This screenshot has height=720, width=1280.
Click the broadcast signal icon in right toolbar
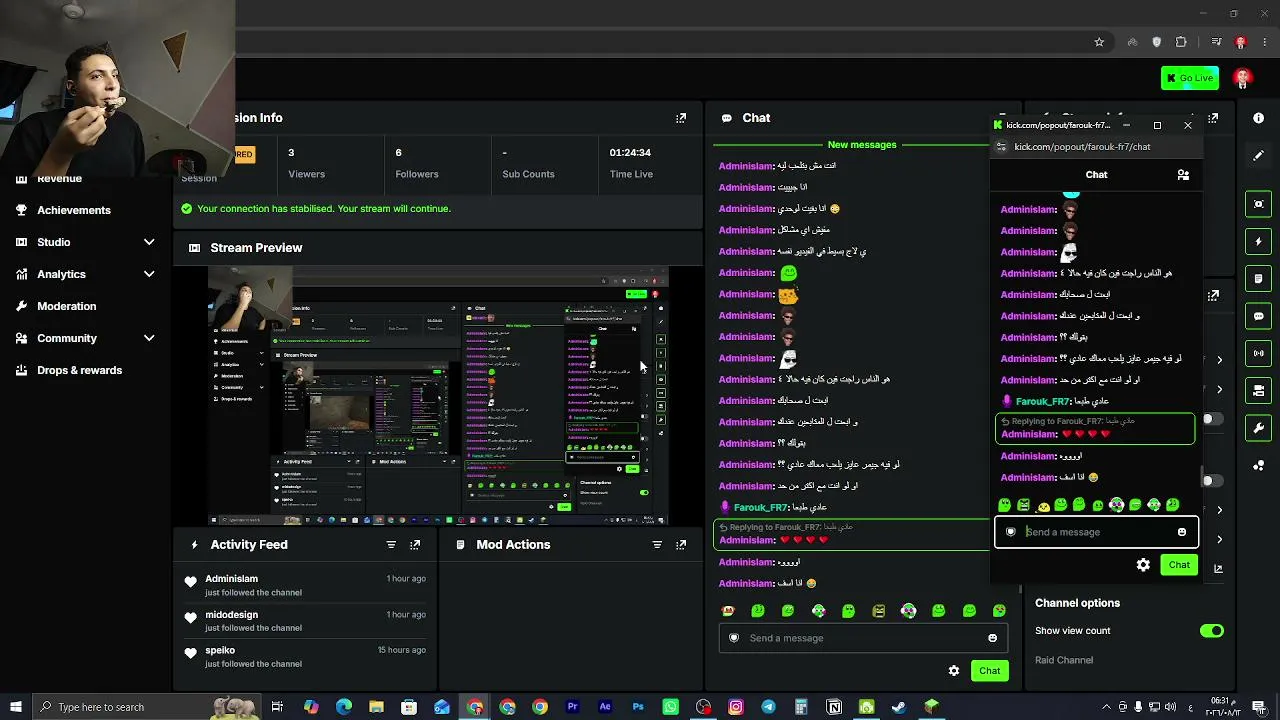click(x=1258, y=353)
